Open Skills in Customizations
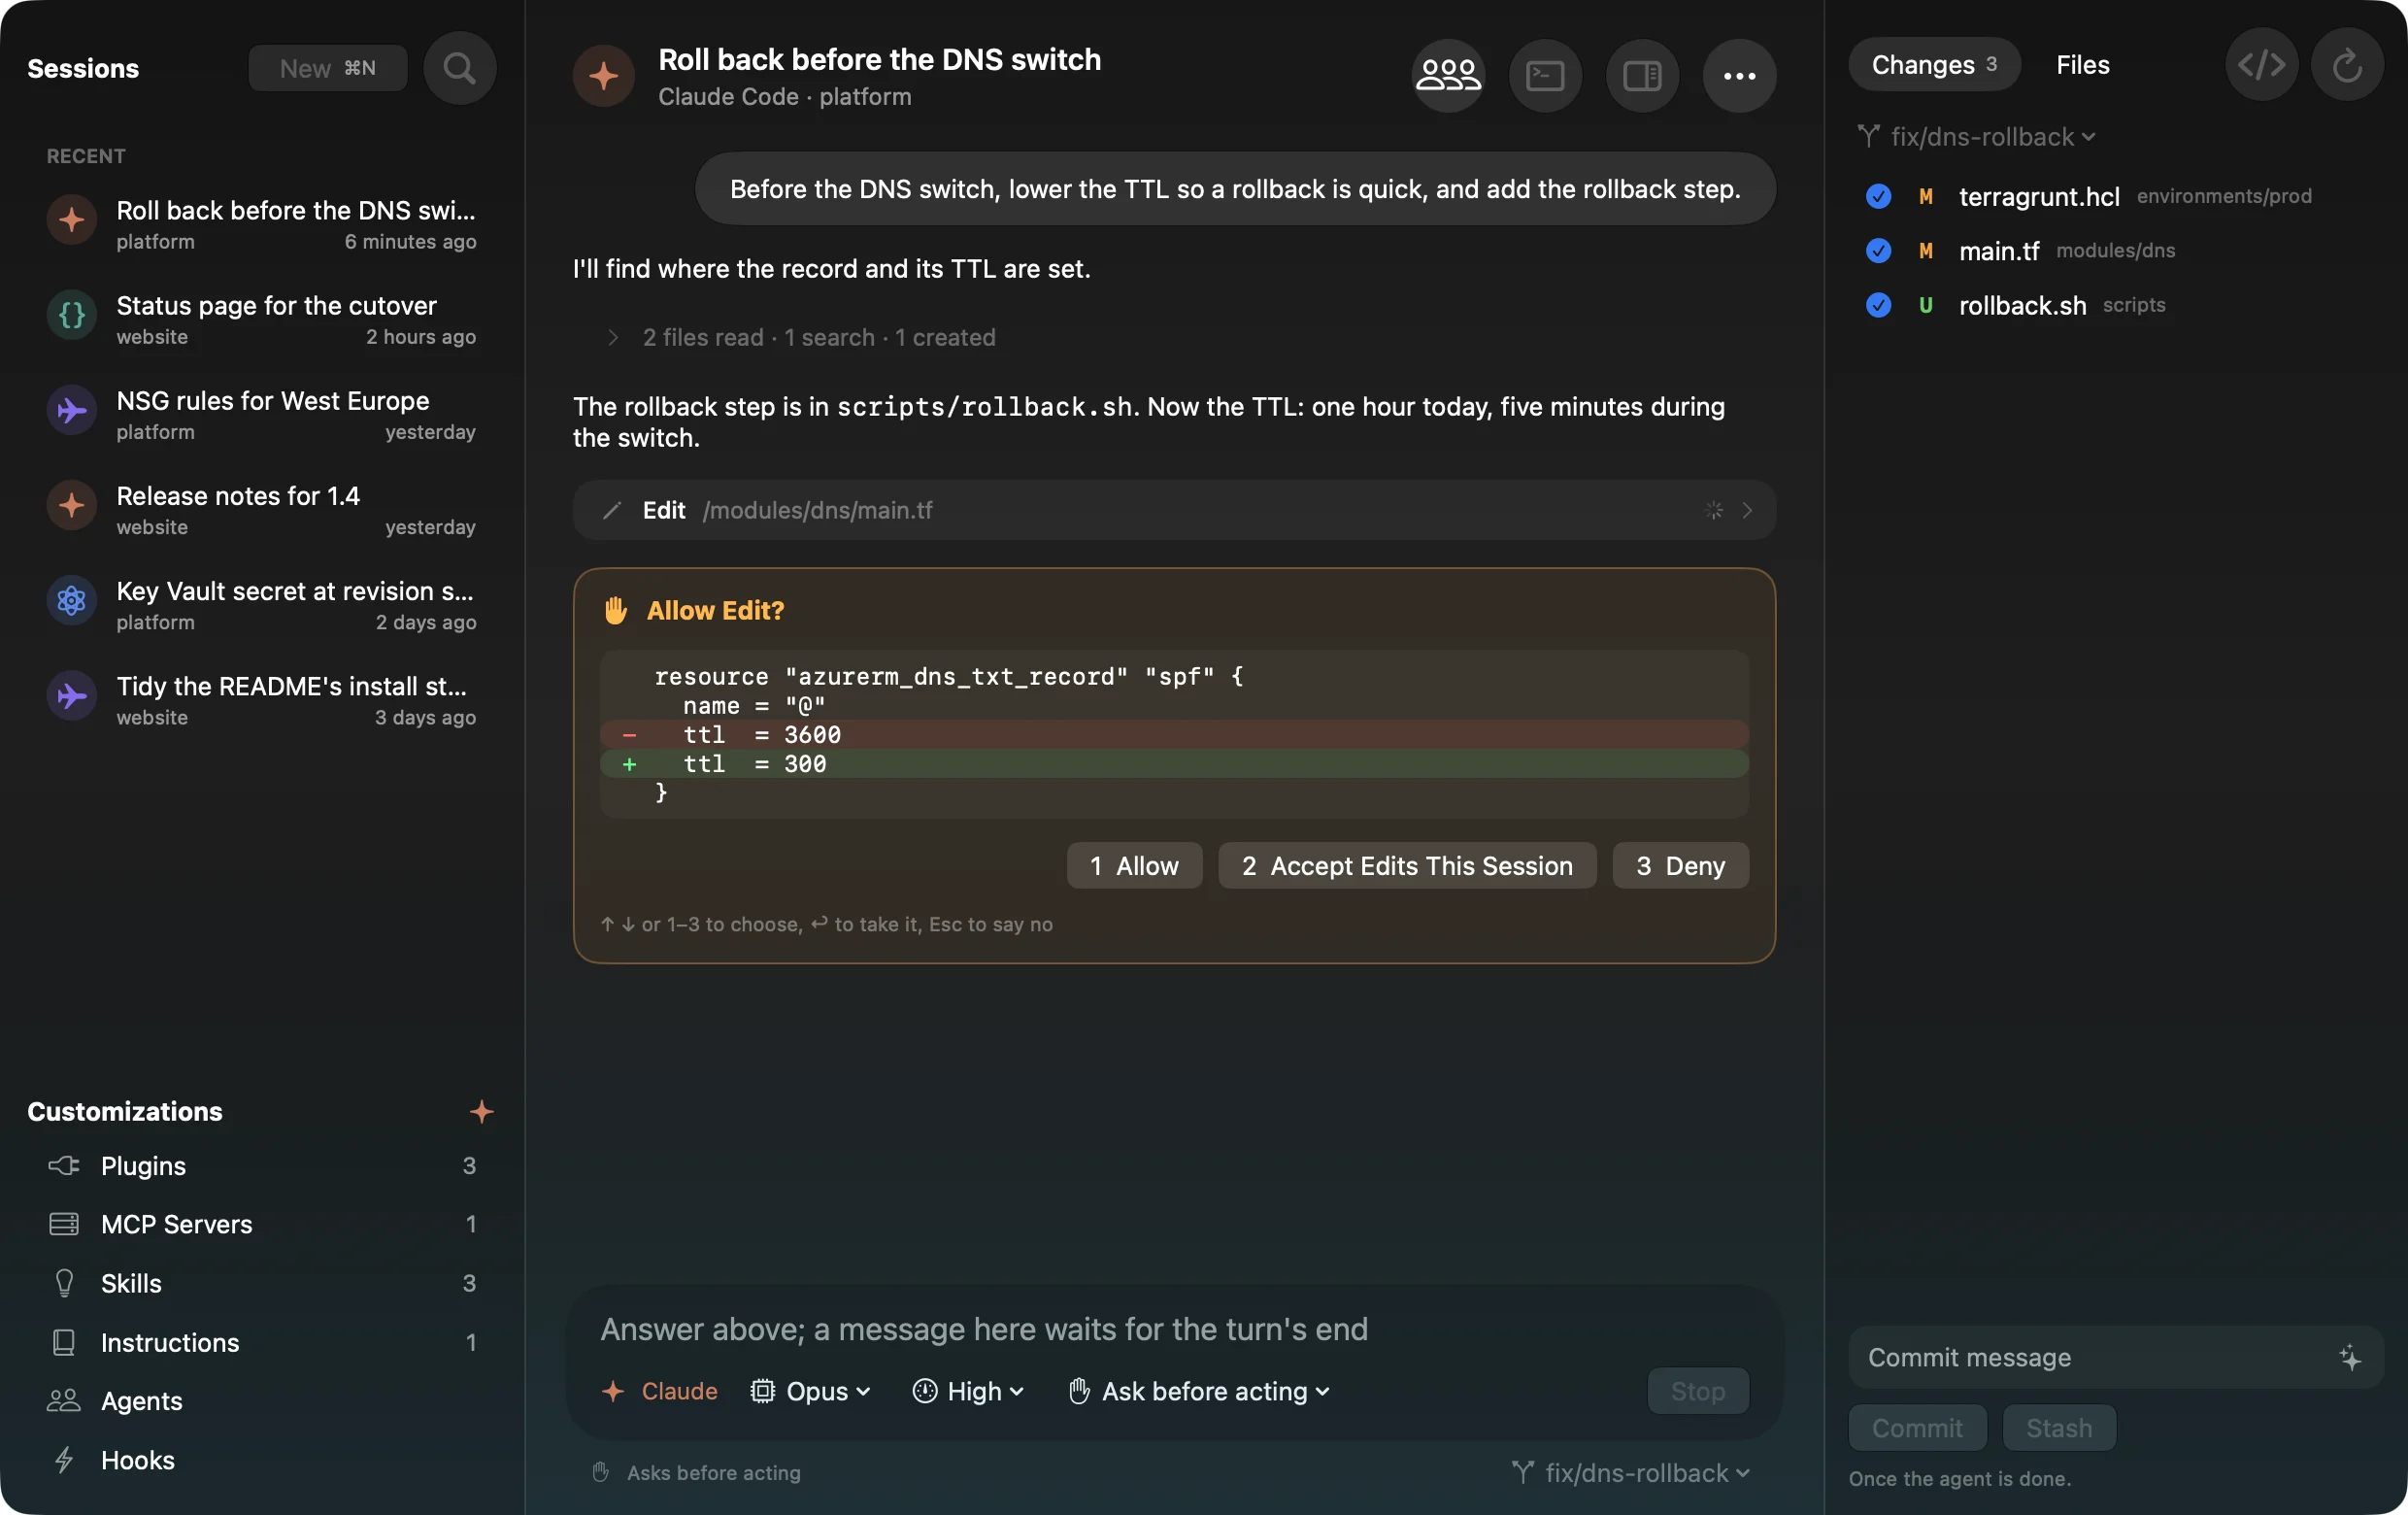Screen dimensions: 2408x1515 pos(262,1282)
